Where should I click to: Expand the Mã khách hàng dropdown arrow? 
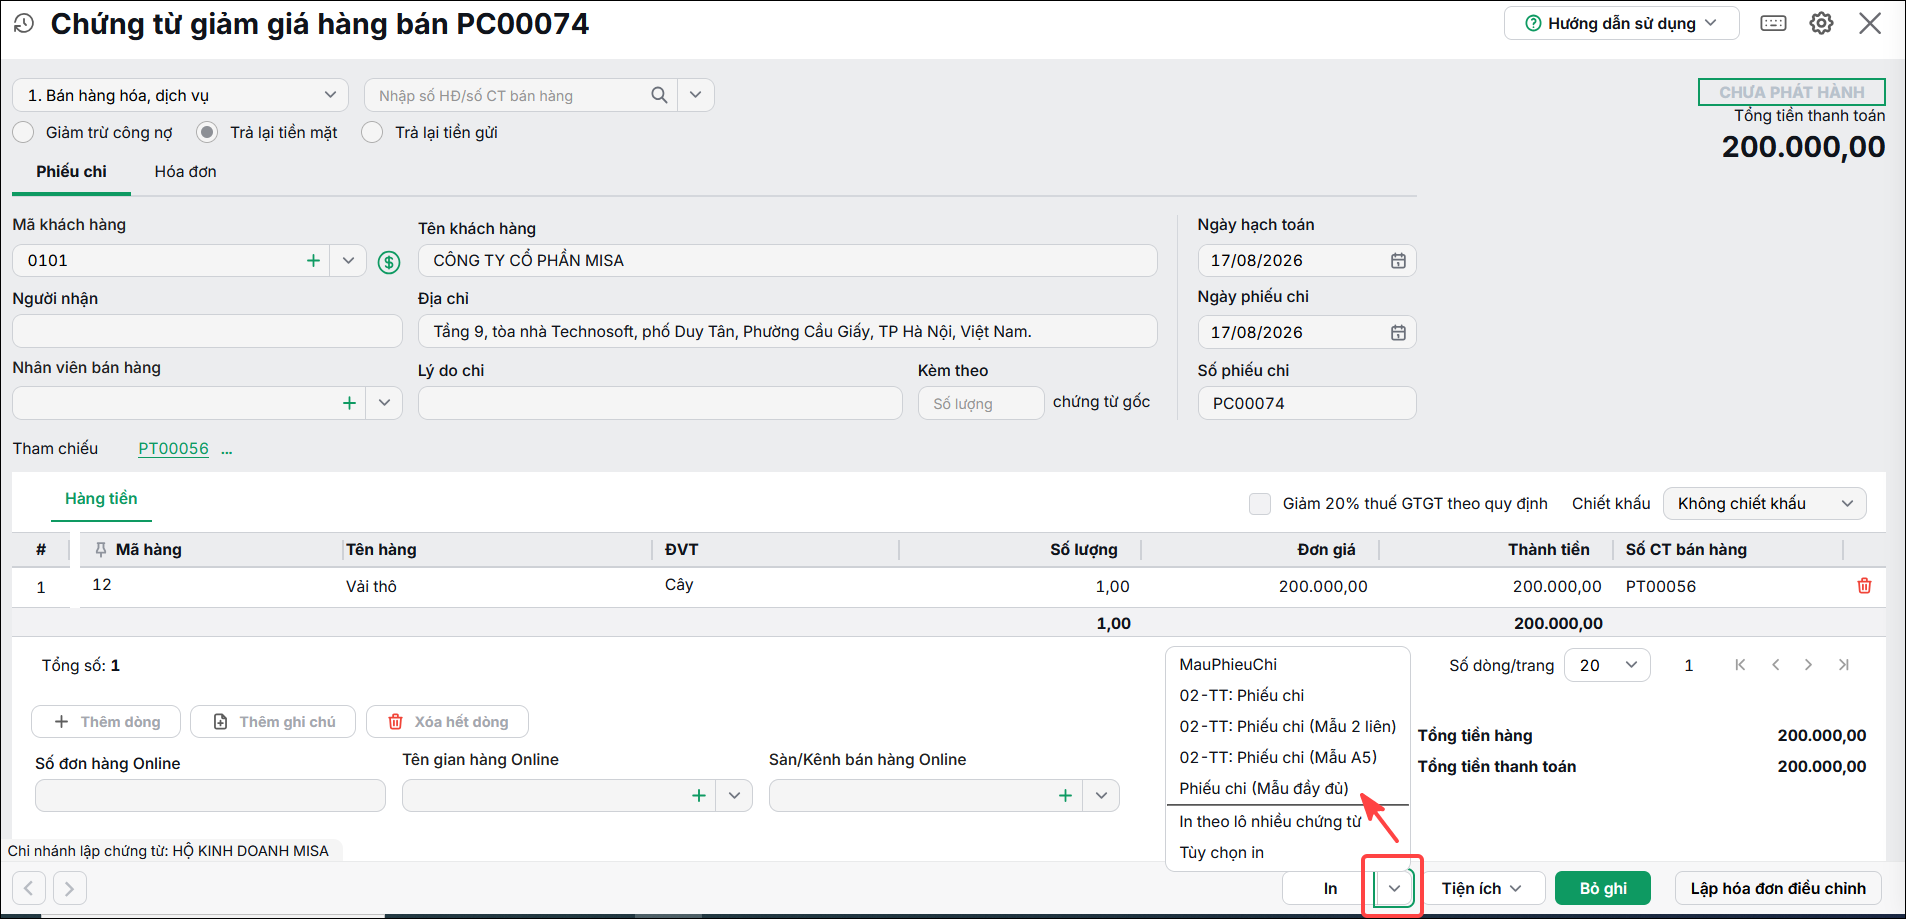[348, 260]
